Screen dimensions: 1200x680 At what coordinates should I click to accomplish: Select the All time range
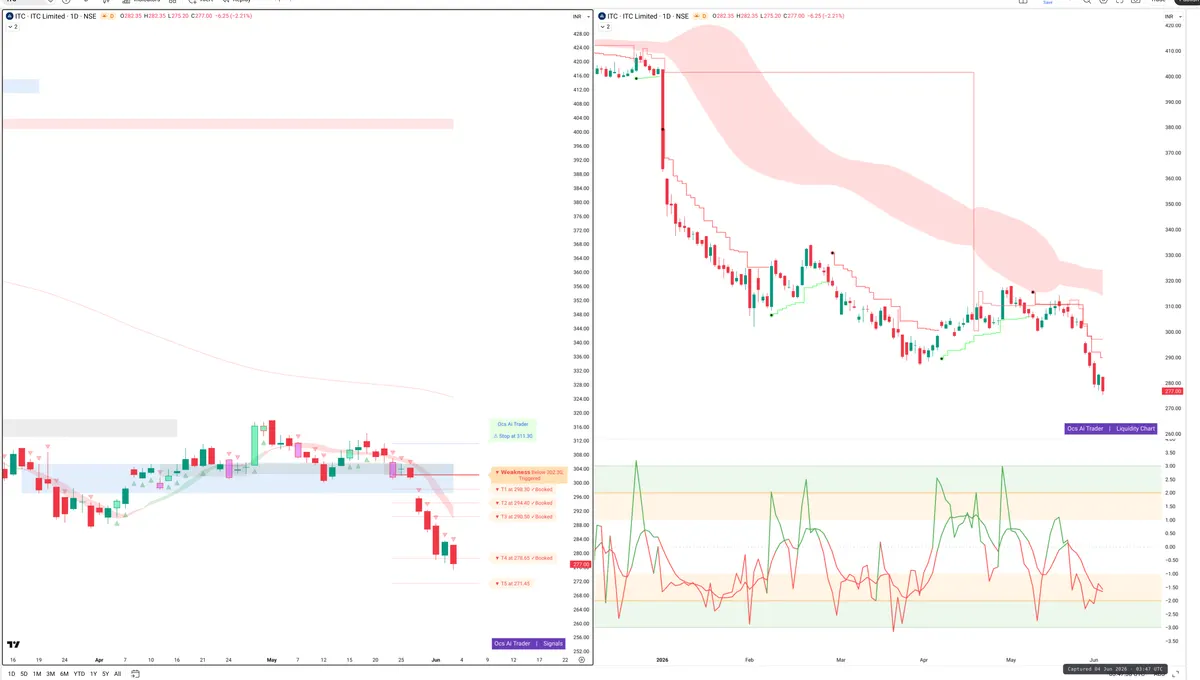pyautogui.click(x=117, y=674)
